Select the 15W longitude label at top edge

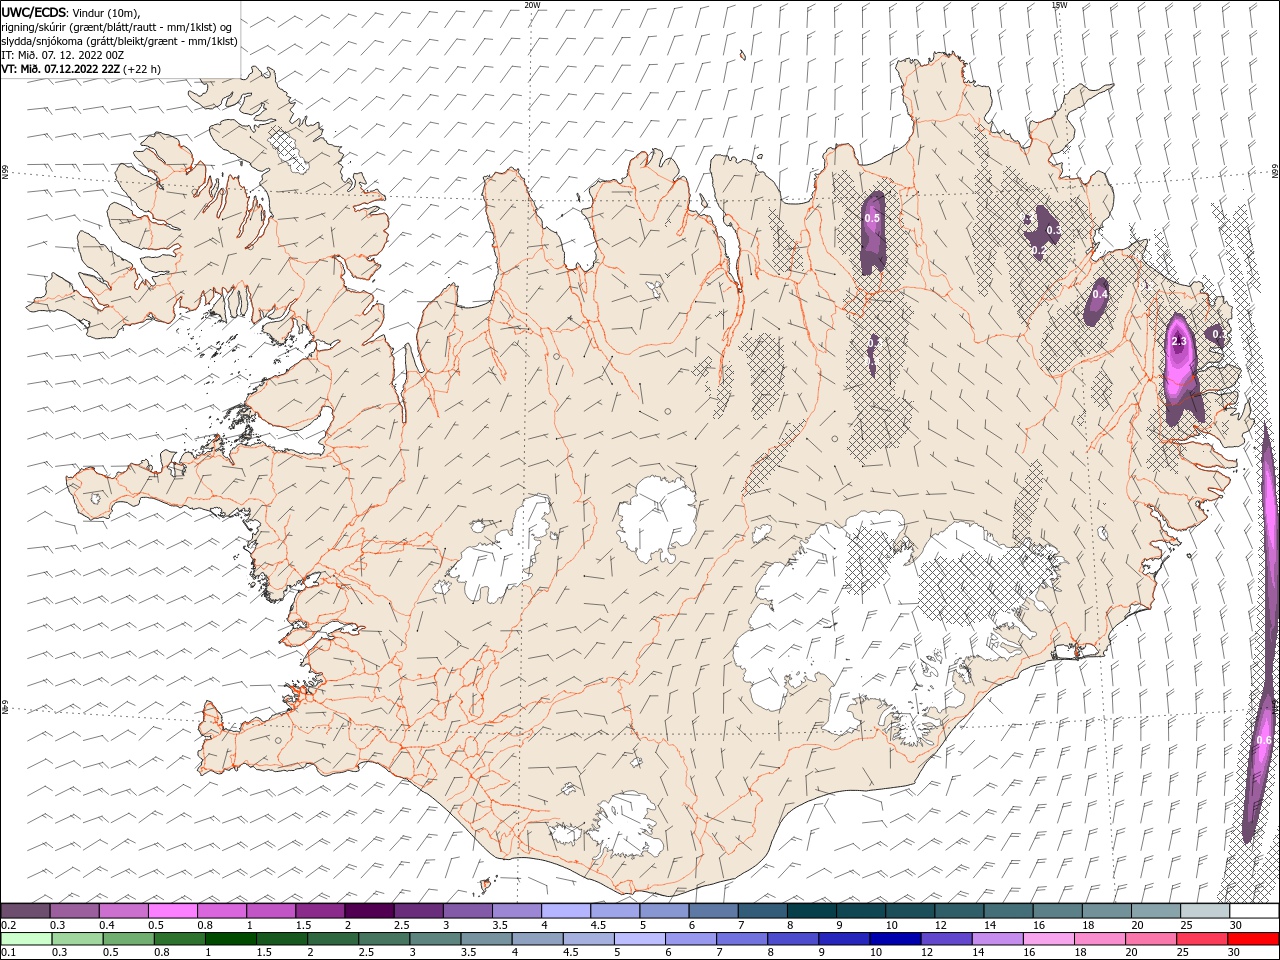click(x=1059, y=5)
